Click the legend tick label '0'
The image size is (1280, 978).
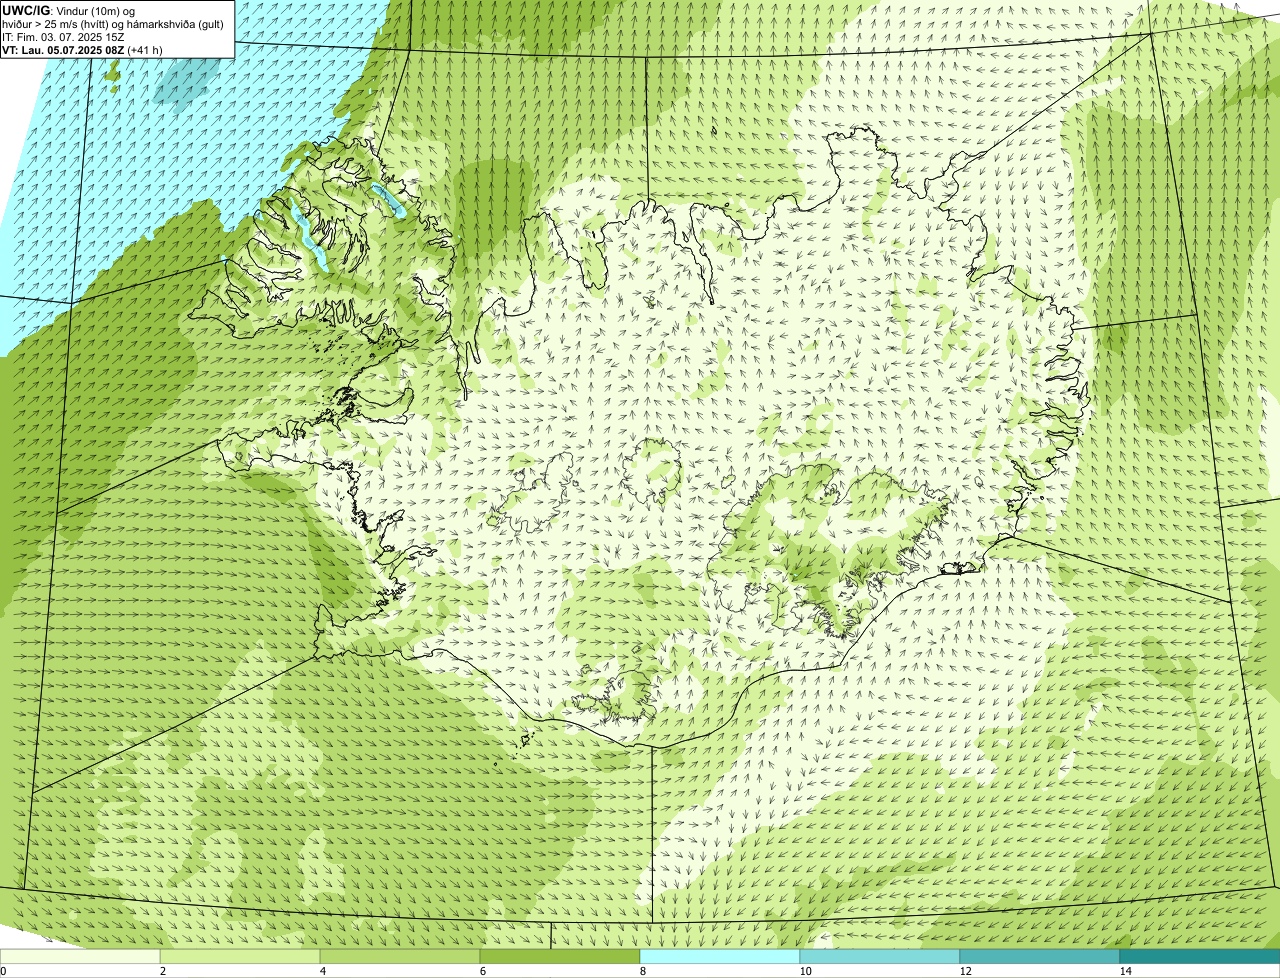(x=3, y=971)
